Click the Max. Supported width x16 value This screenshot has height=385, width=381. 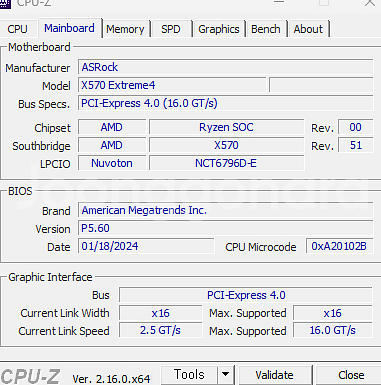point(333,313)
